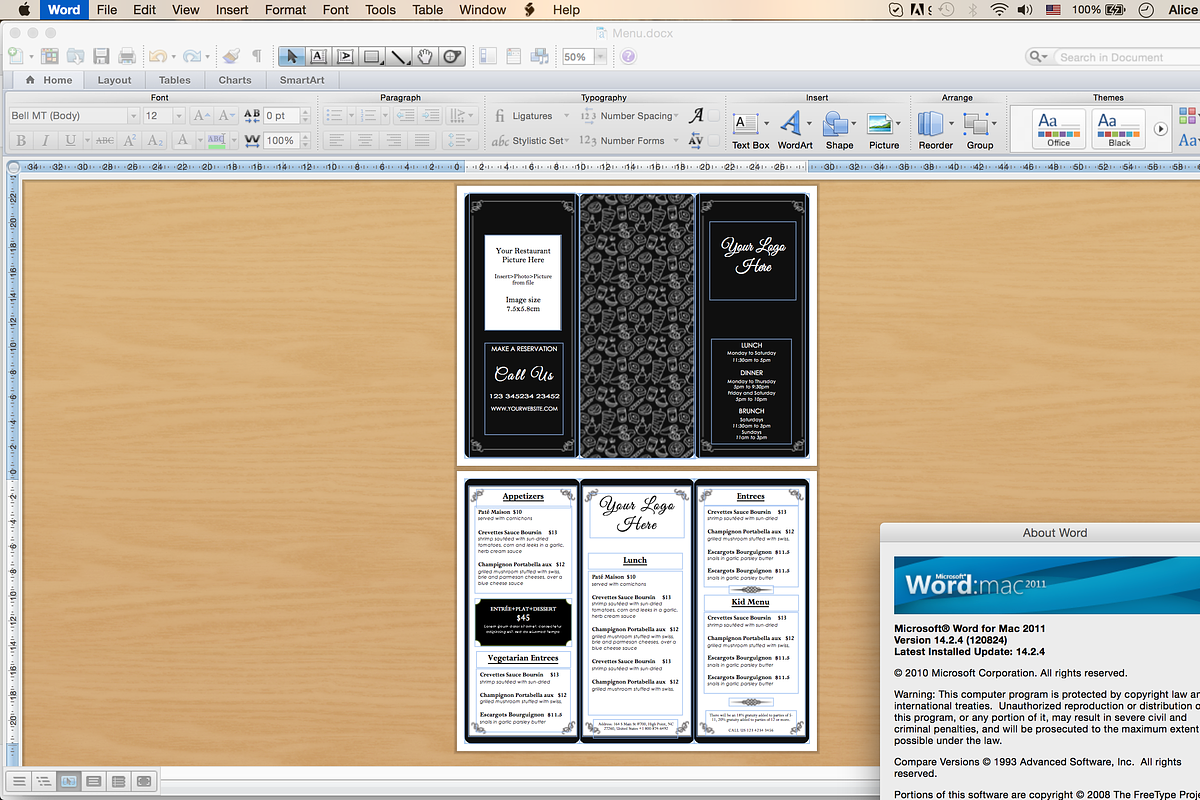Switch to Outline view button

(x=44, y=781)
